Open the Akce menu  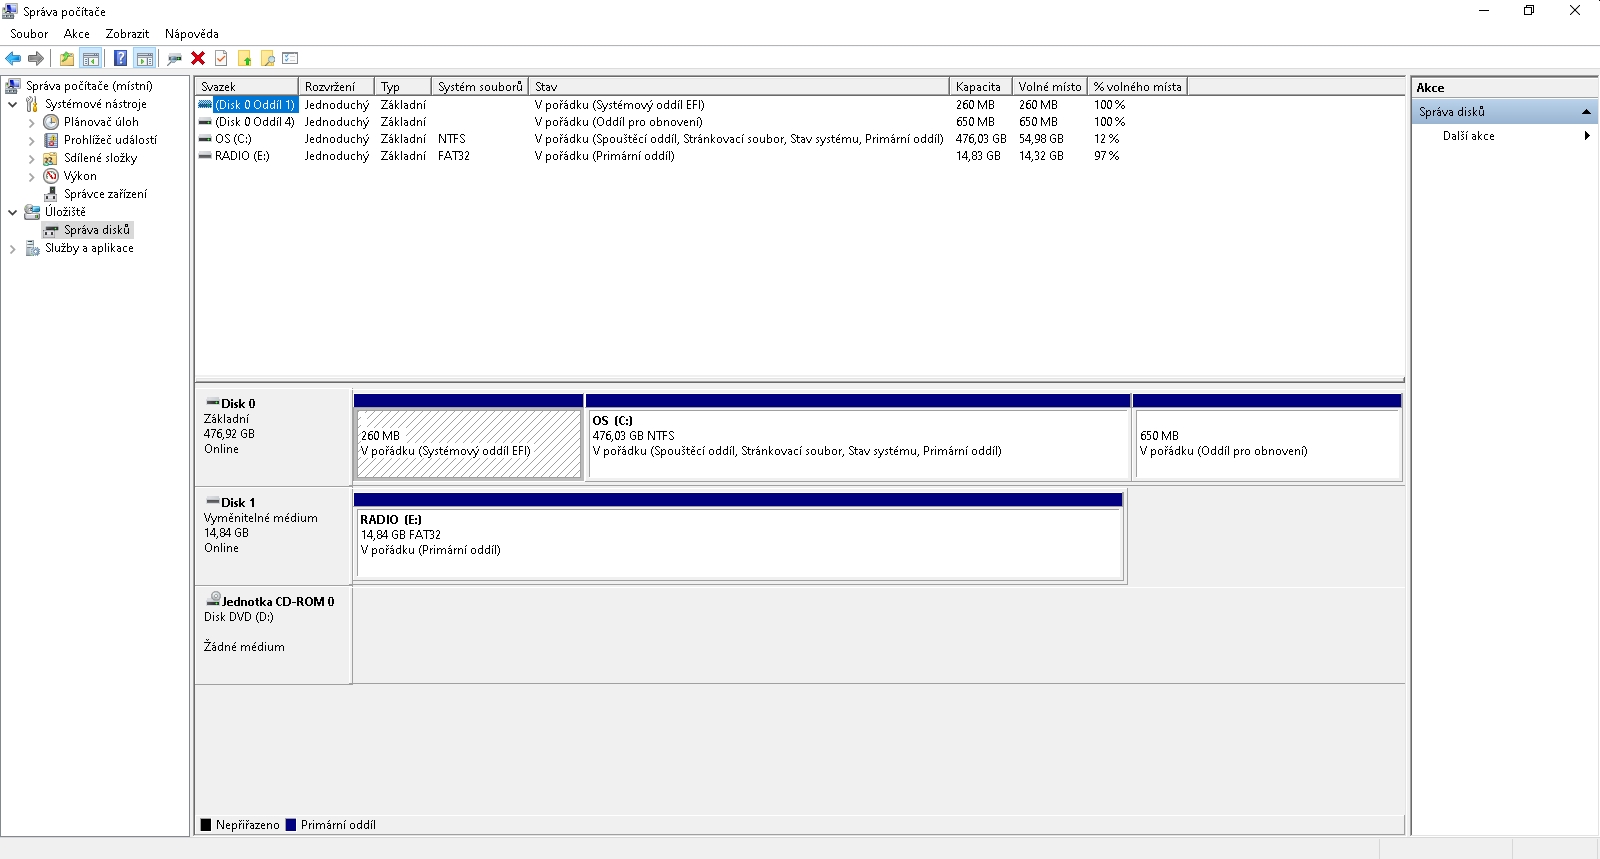click(x=77, y=33)
